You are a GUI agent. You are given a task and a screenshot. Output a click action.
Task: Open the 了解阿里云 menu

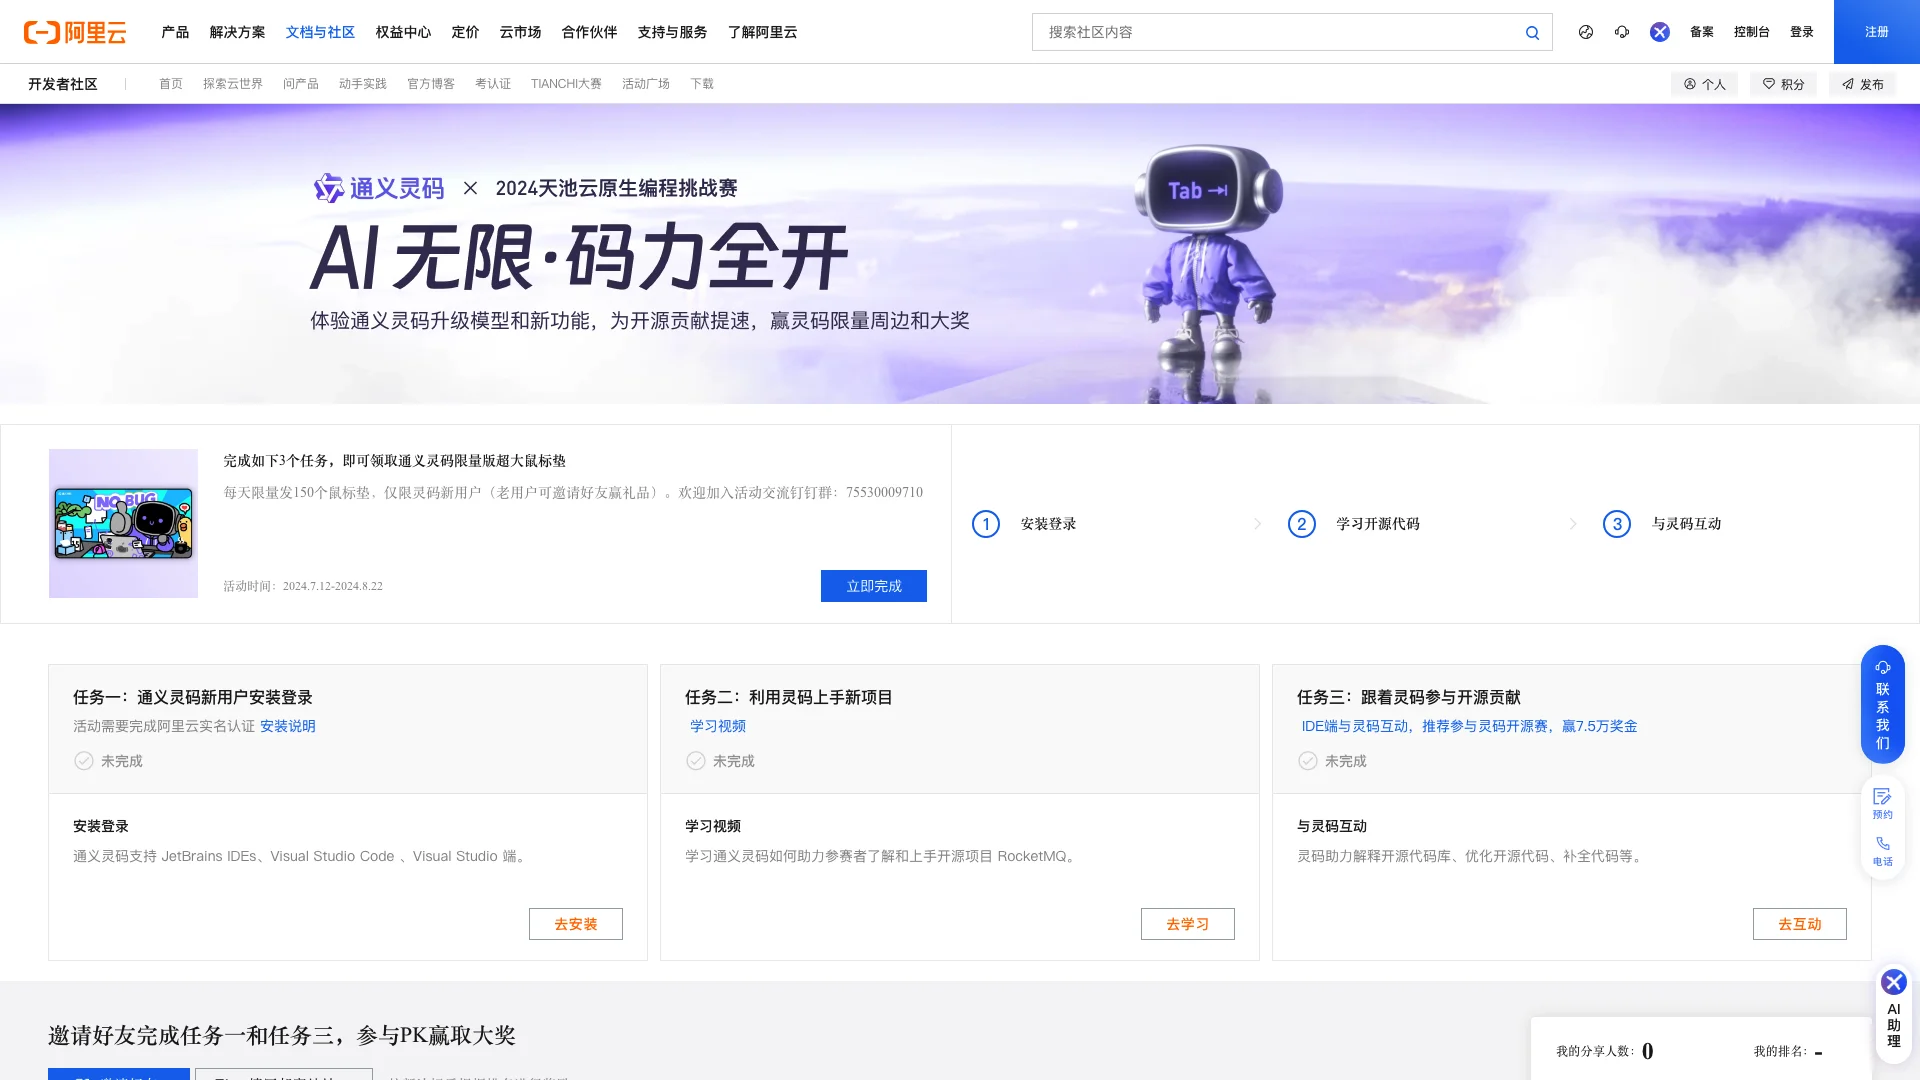click(762, 32)
